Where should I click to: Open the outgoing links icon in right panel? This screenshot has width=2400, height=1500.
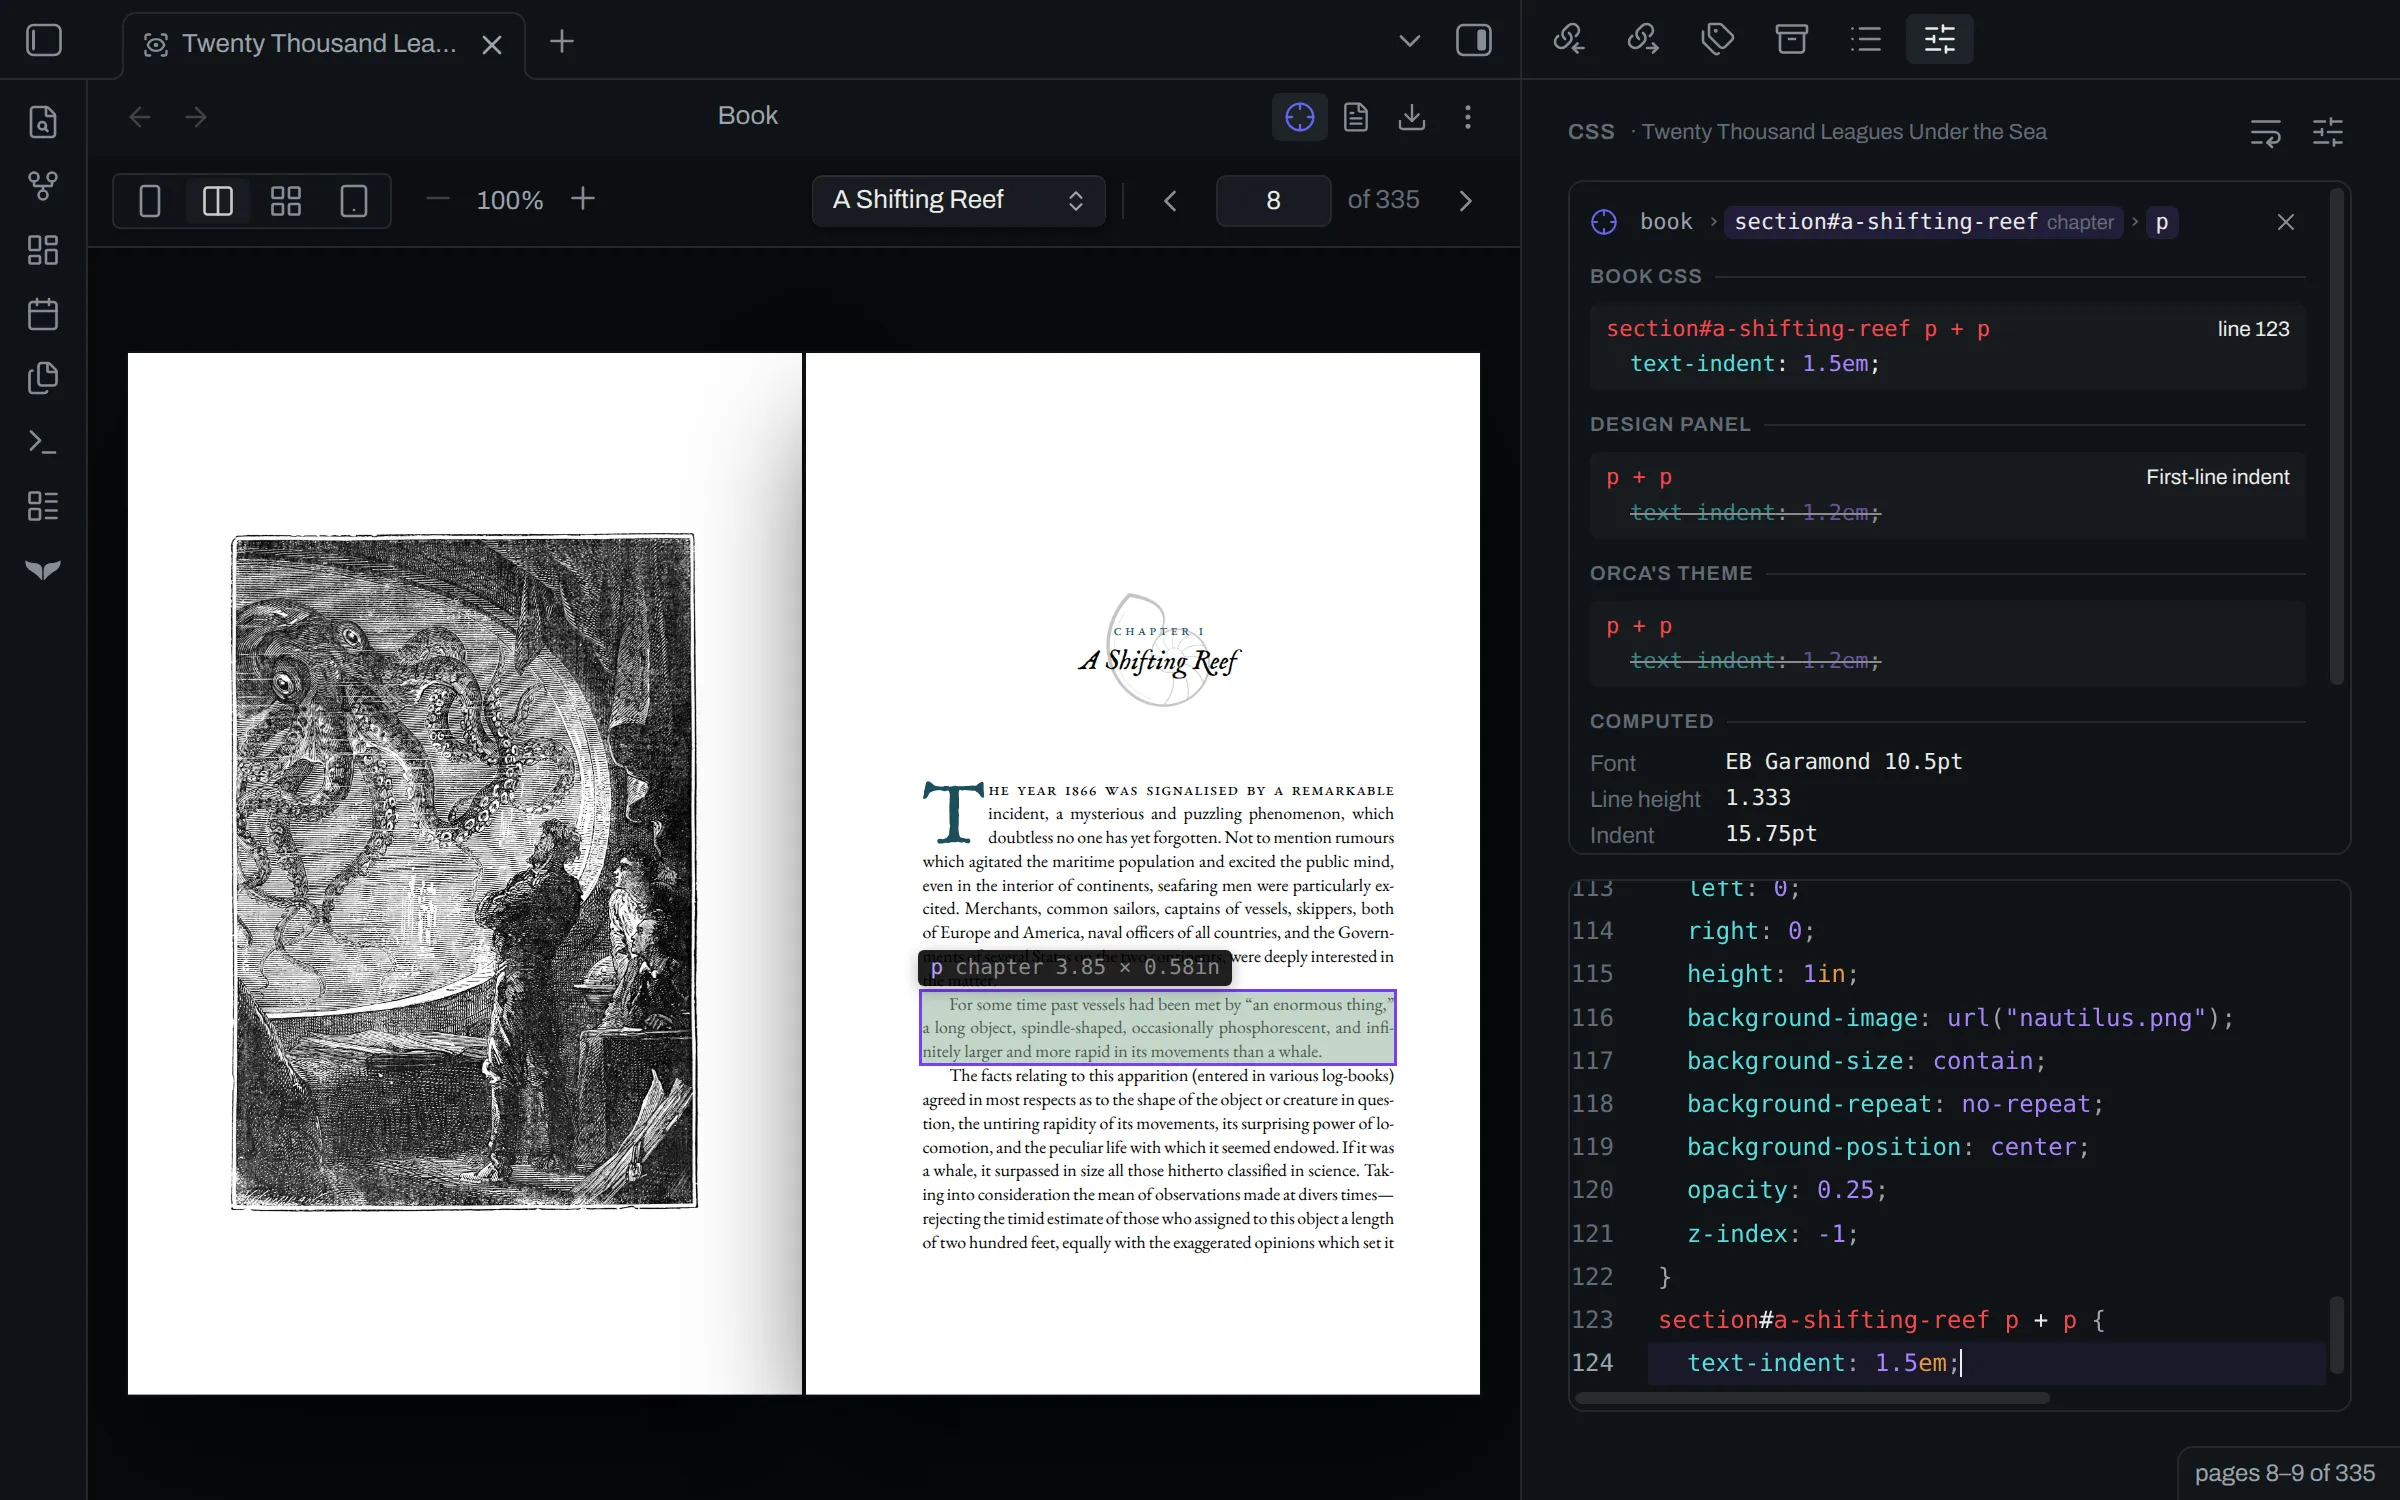point(1643,40)
